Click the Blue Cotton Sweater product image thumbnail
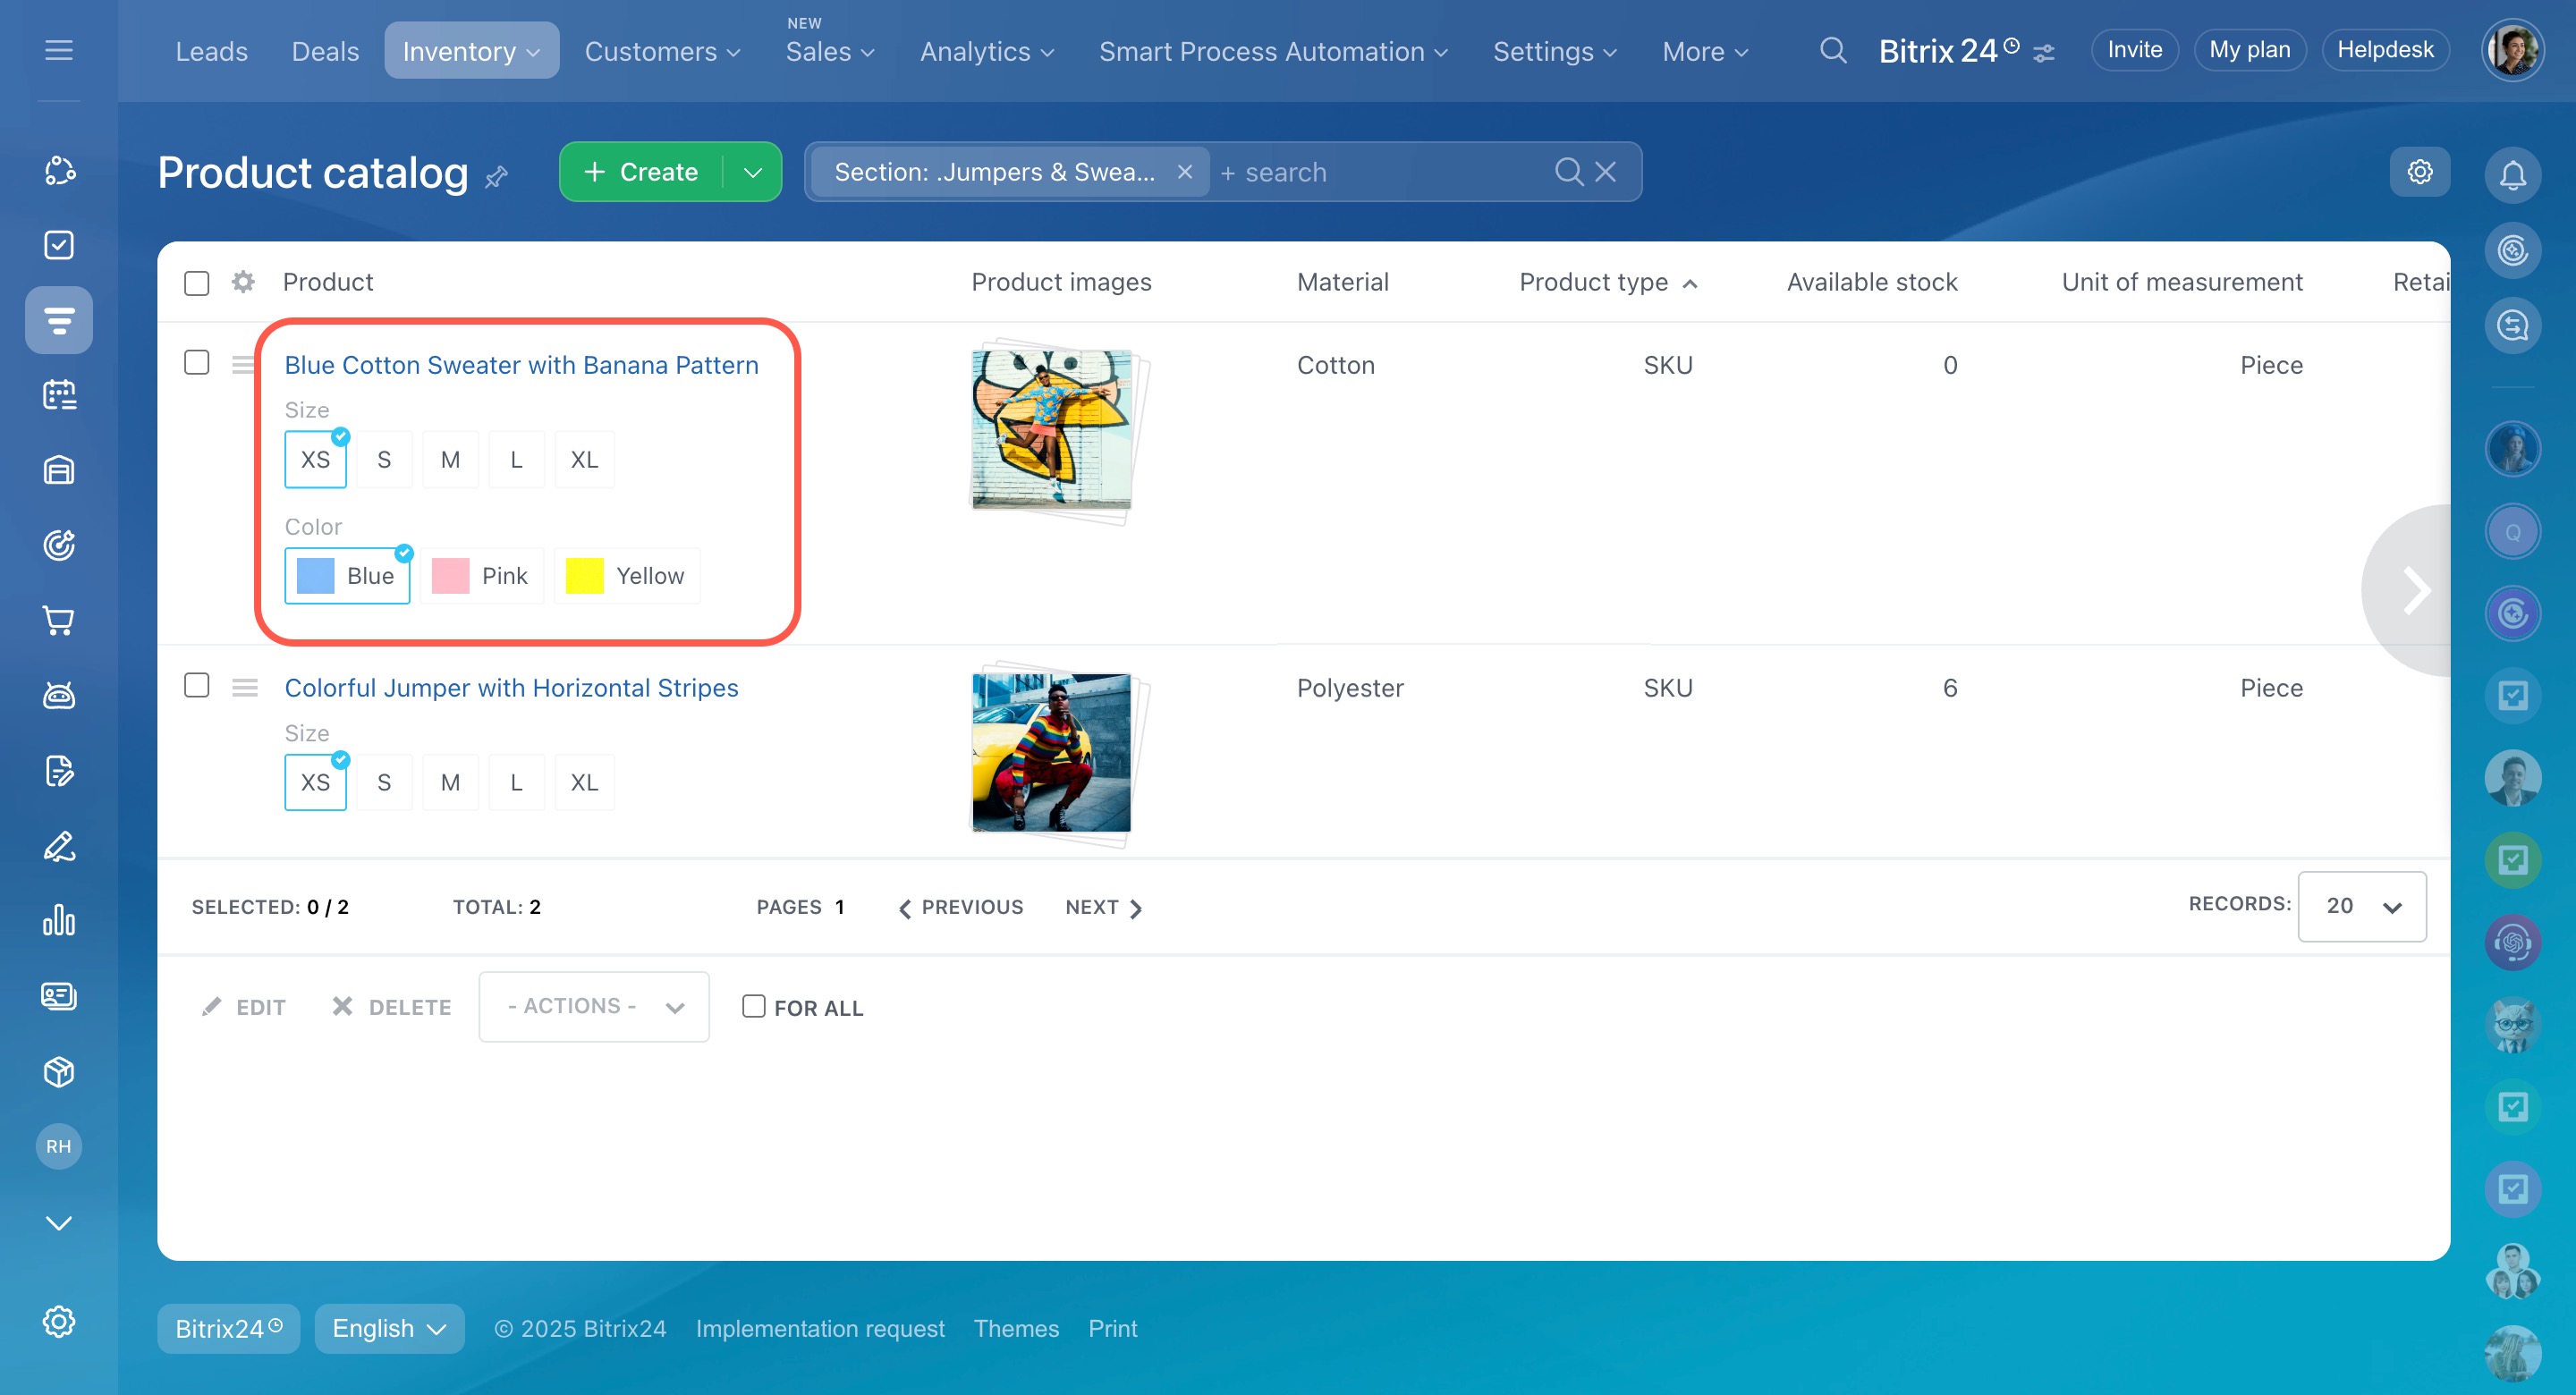This screenshot has width=2576, height=1395. [x=1051, y=429]
